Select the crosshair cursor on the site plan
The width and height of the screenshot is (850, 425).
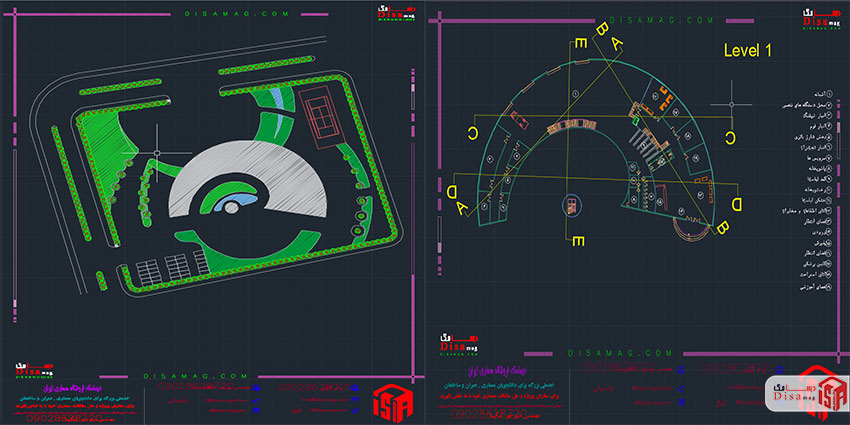157,152
